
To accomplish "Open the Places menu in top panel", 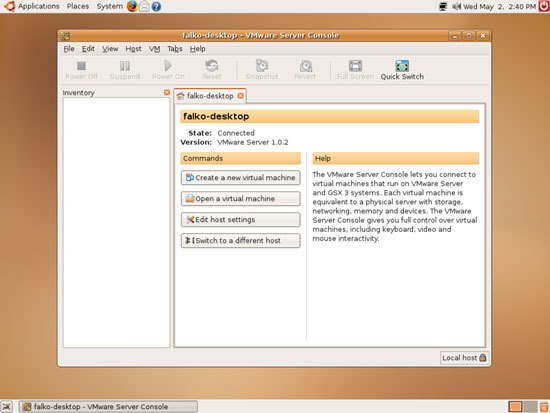I will coord(78,6).
